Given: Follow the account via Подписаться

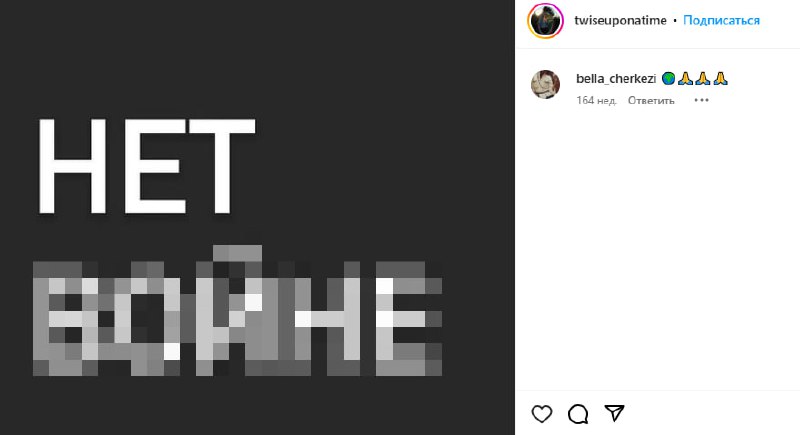Looking at the screenshot, I should pos(722,20).
